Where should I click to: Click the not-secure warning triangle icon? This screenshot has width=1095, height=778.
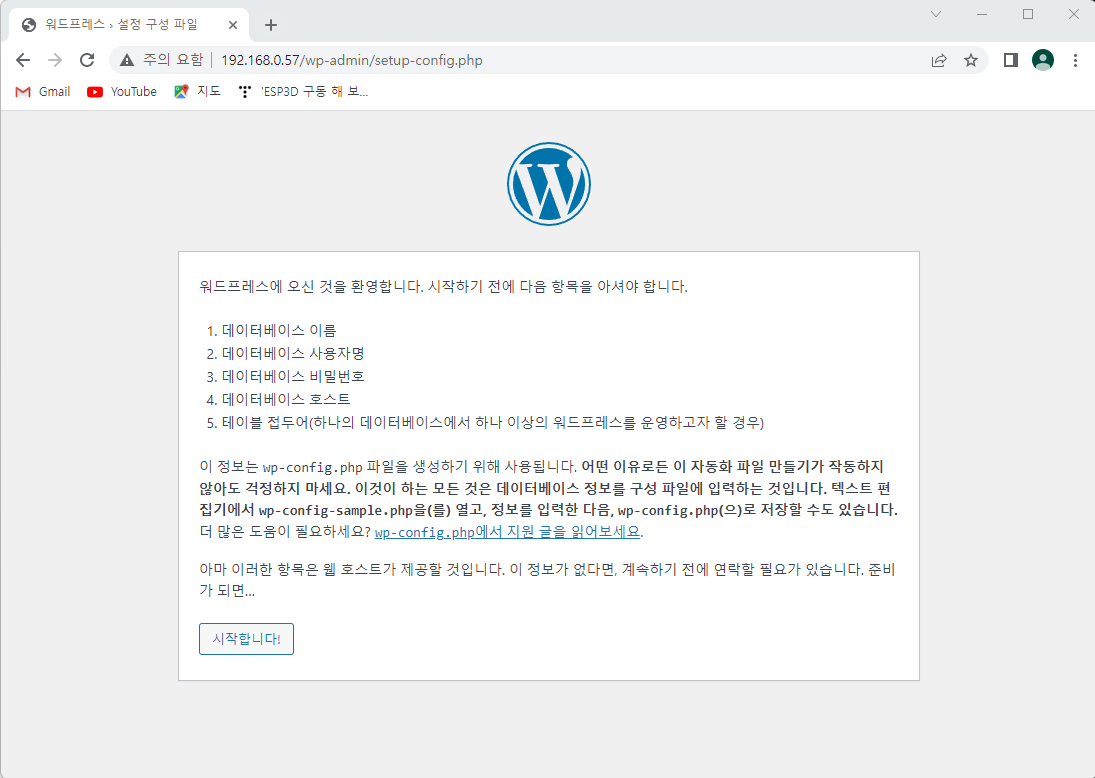click(x=126, y=60)
